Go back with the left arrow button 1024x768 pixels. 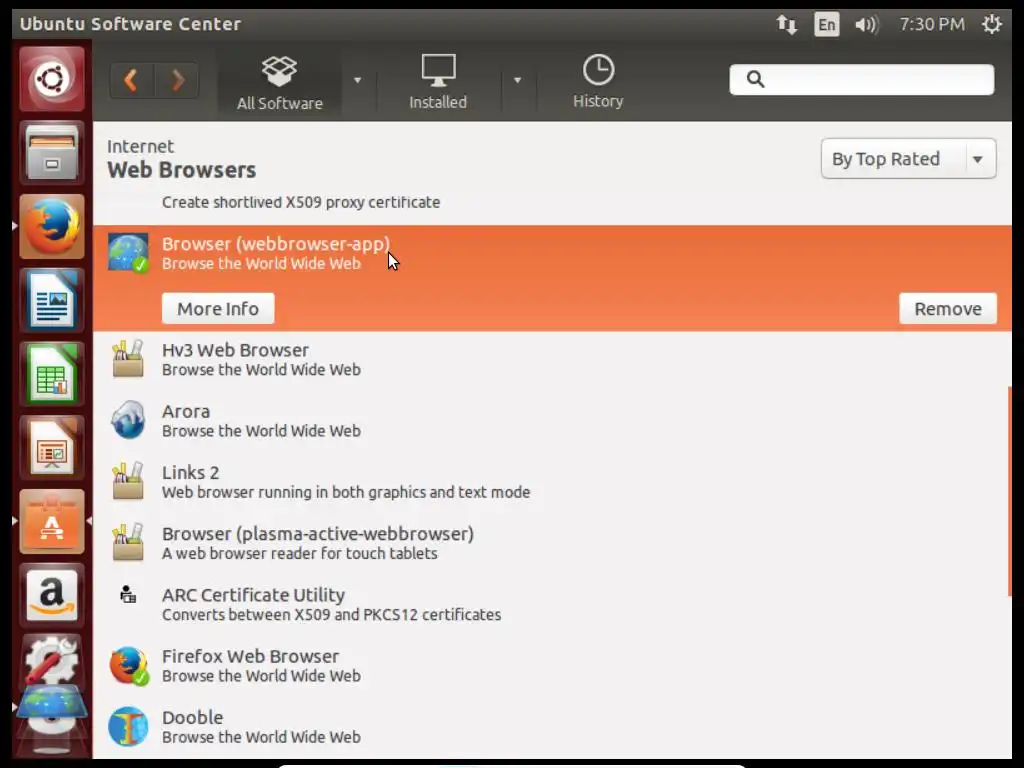click(131, 80)
